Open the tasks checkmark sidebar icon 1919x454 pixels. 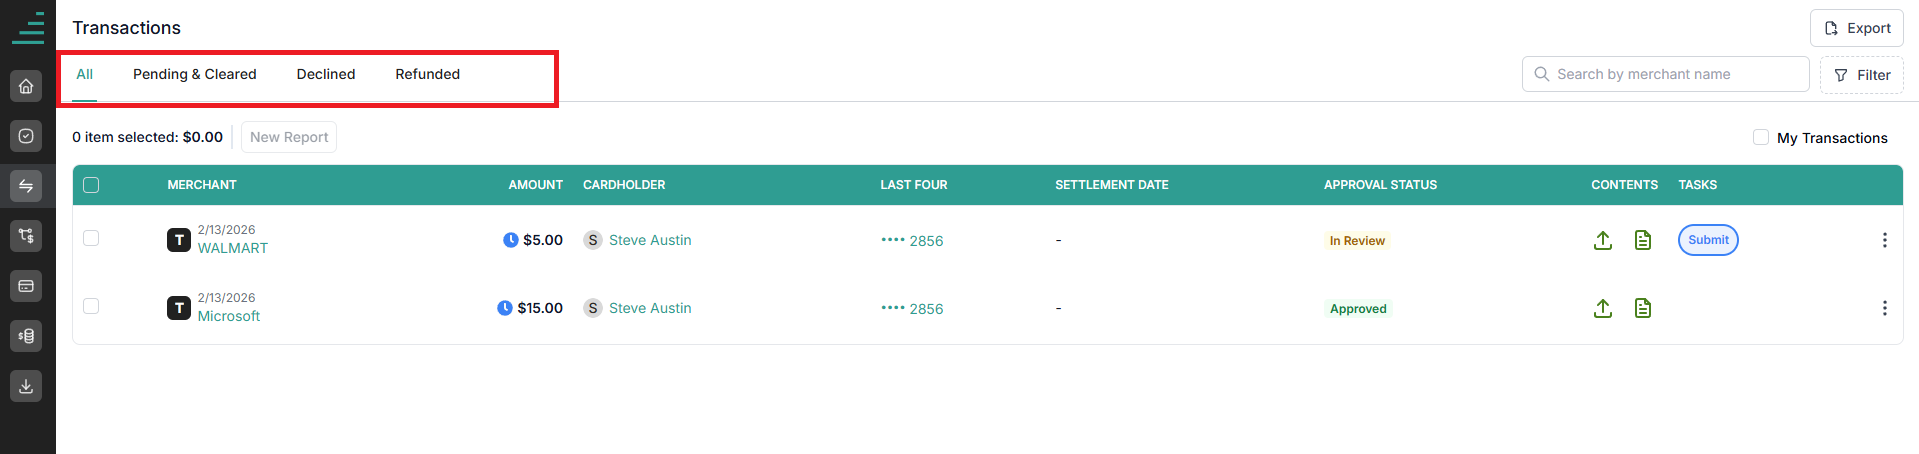26,136
